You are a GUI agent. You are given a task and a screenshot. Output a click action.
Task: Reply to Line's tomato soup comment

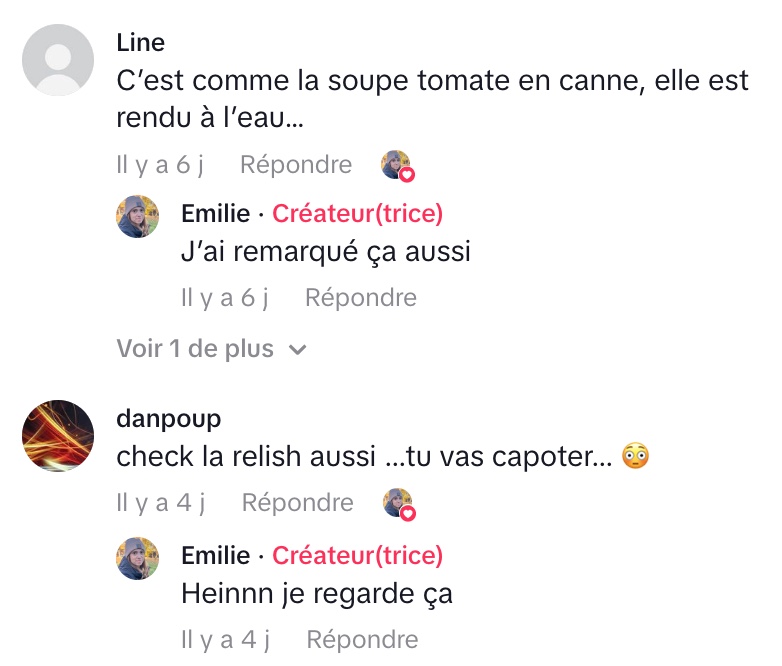(x=296, y=165)
